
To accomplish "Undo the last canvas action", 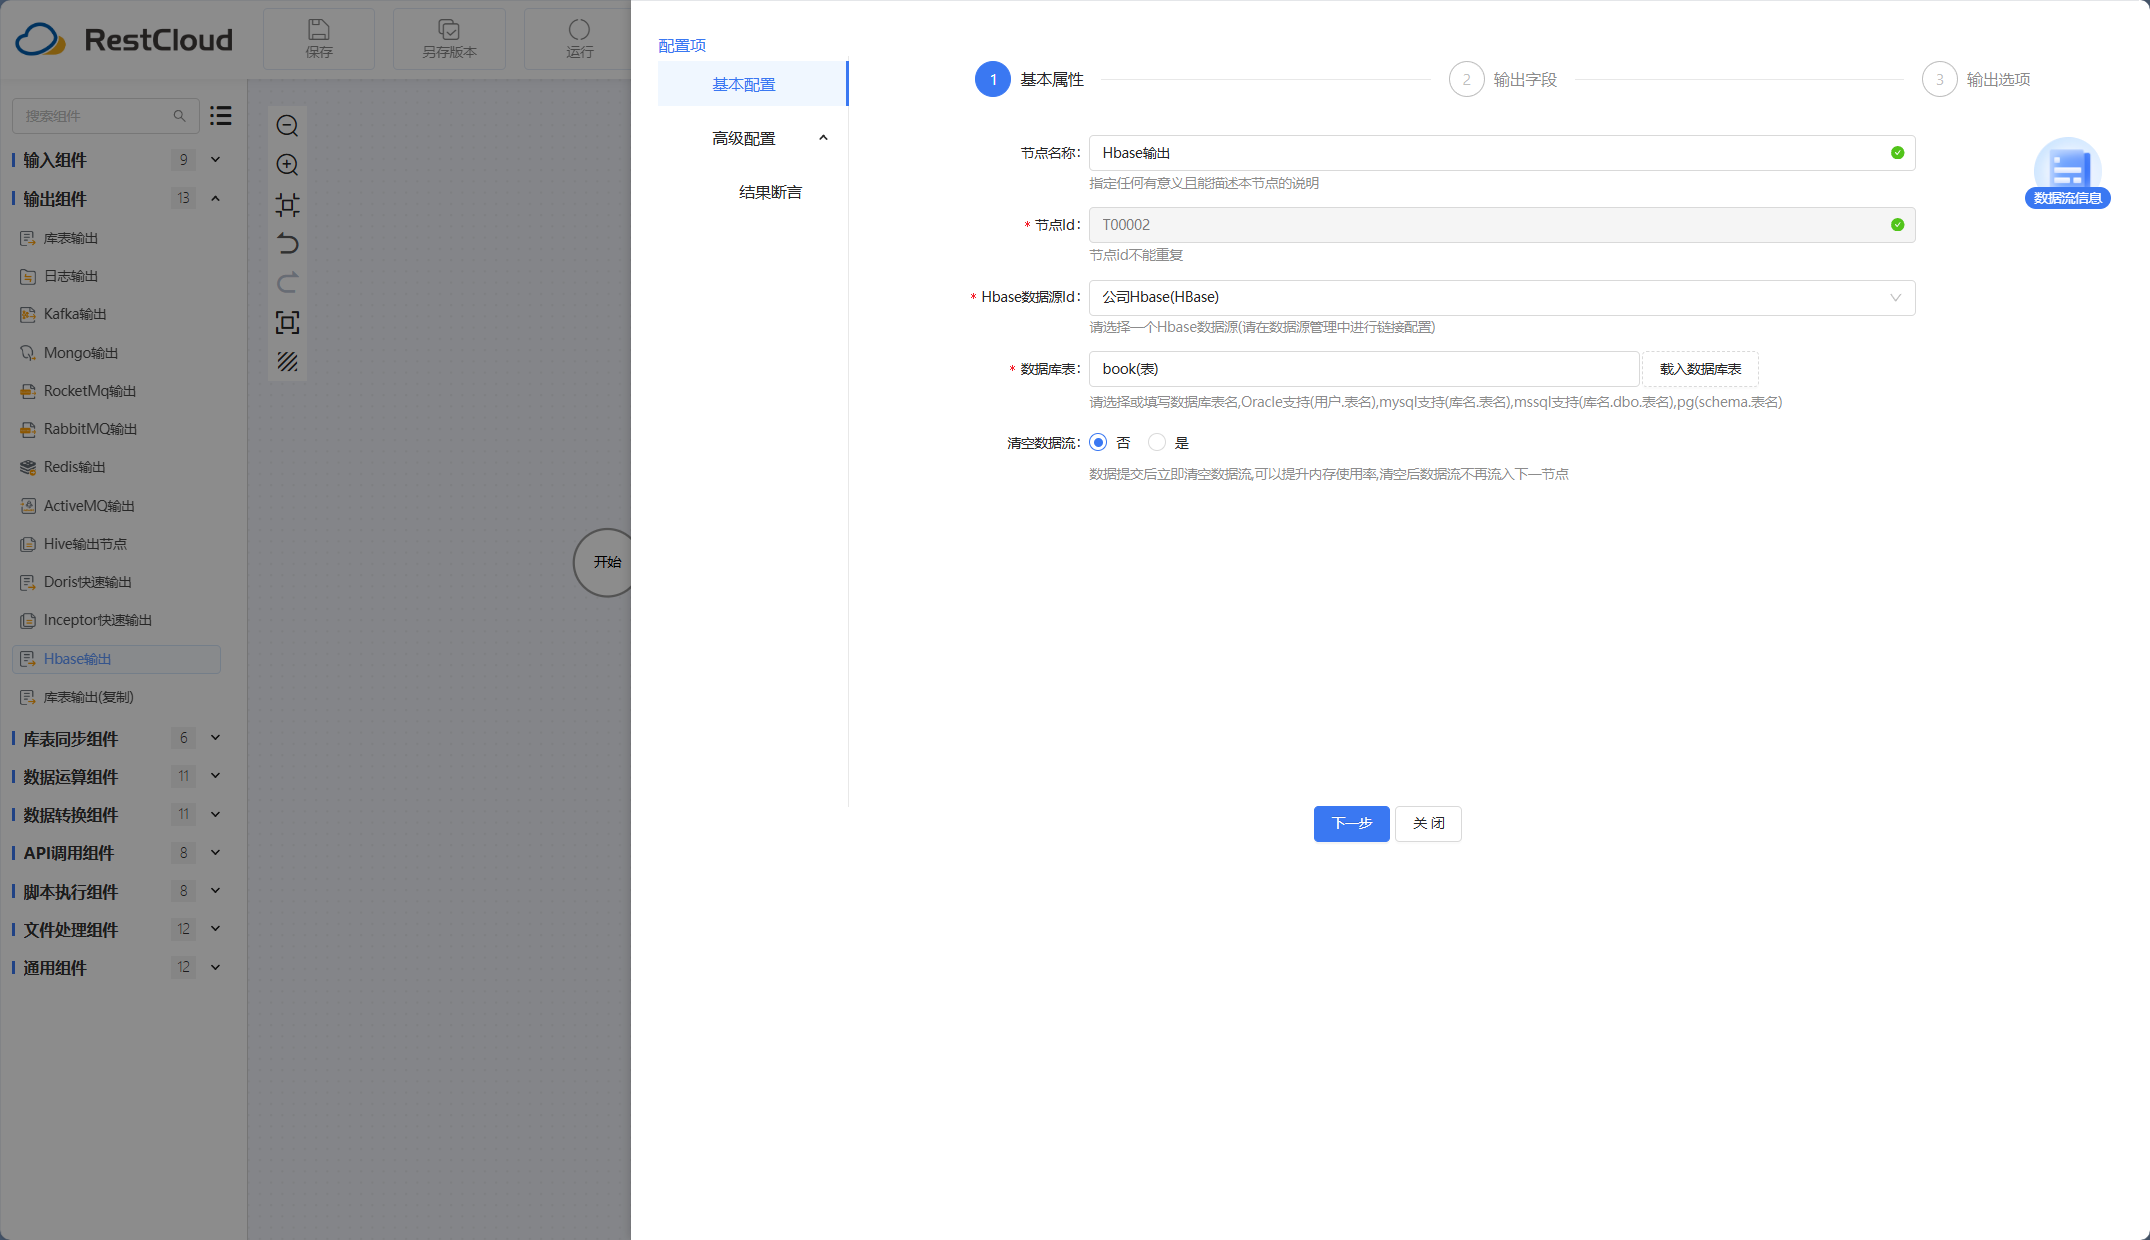I will click(288, 244).
